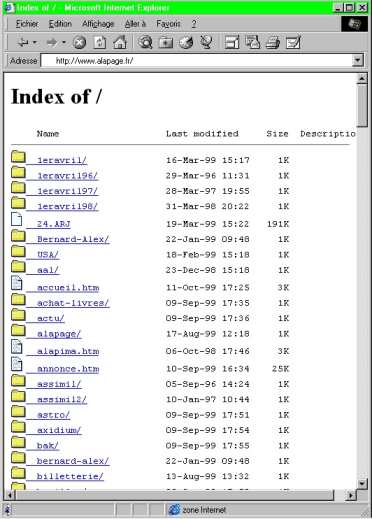Image resolution: width=372 pixels, height=519 pixels.
Task: Refresh the page using the Refresh icon
Action: pyautogui.click(x=100, y=43)
